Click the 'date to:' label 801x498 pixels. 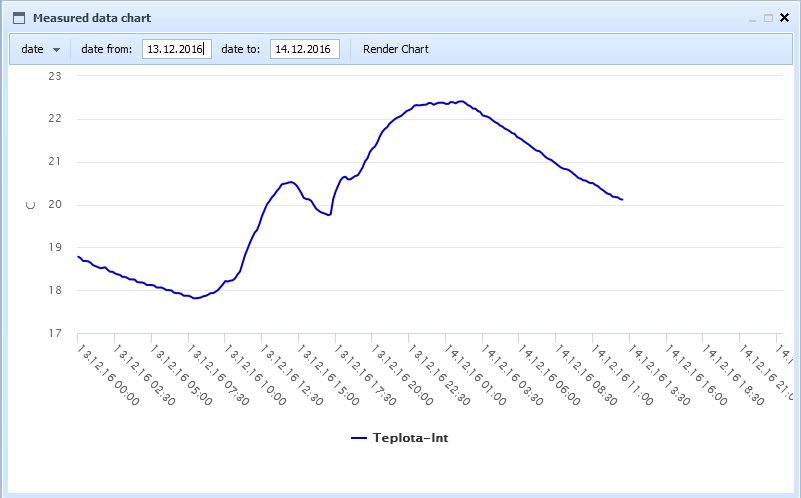coord(241,49)
